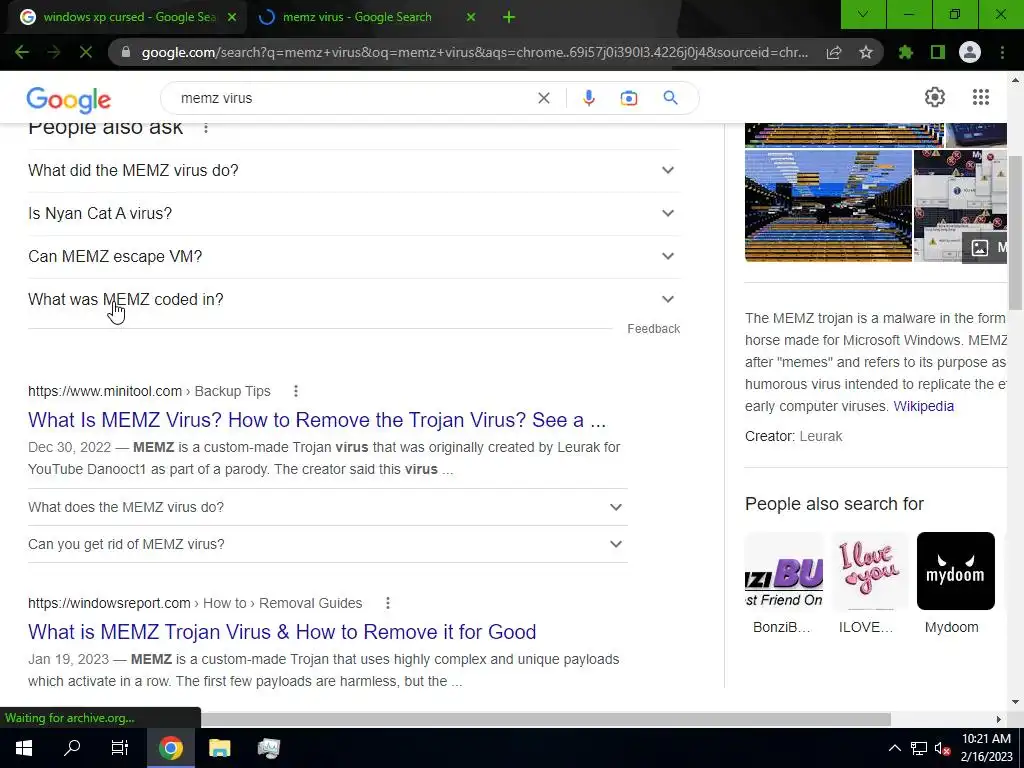Open options for the minitool.com result

[x=296, y=391]
